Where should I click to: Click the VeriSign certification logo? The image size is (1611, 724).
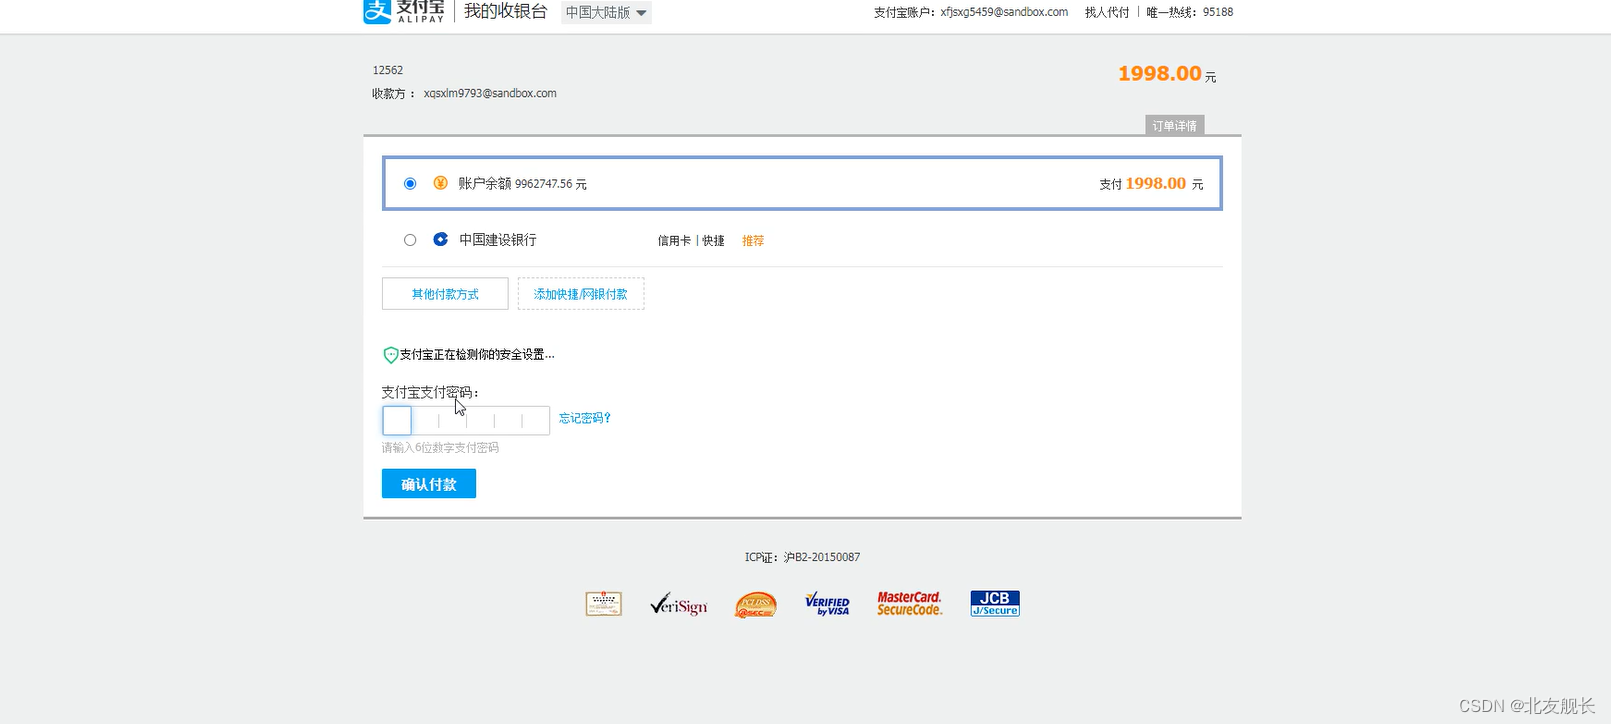coord(678,604)
